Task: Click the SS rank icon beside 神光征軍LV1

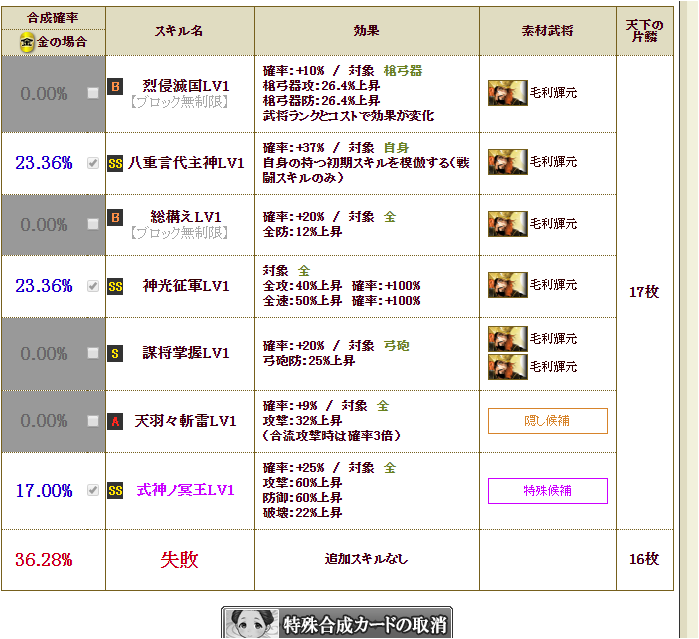Action: [115, 286]
